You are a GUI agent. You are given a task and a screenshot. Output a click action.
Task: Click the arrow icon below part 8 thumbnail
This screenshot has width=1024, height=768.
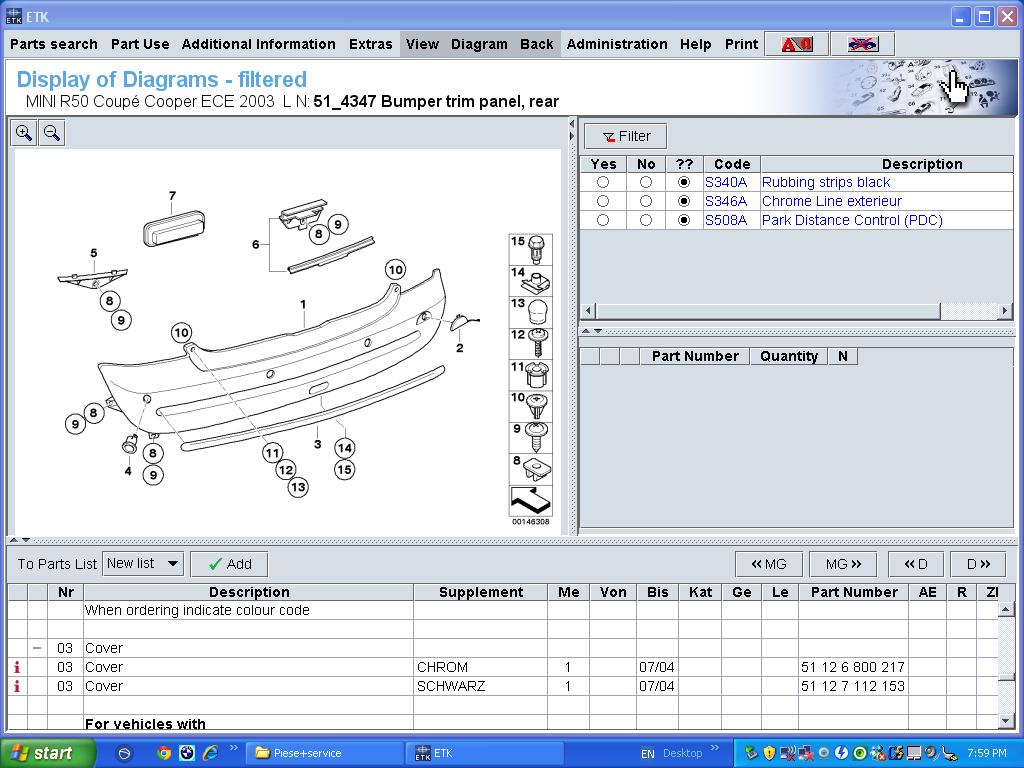pyautogui.click(x=531, y=501)
